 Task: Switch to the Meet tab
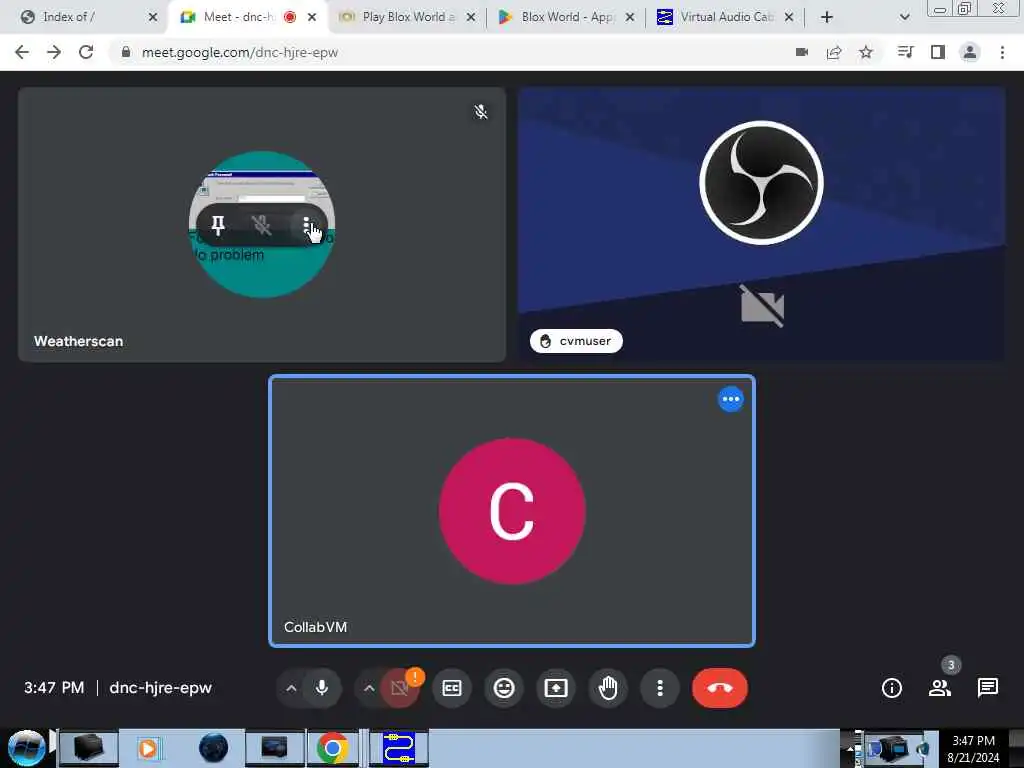point(237,17)
